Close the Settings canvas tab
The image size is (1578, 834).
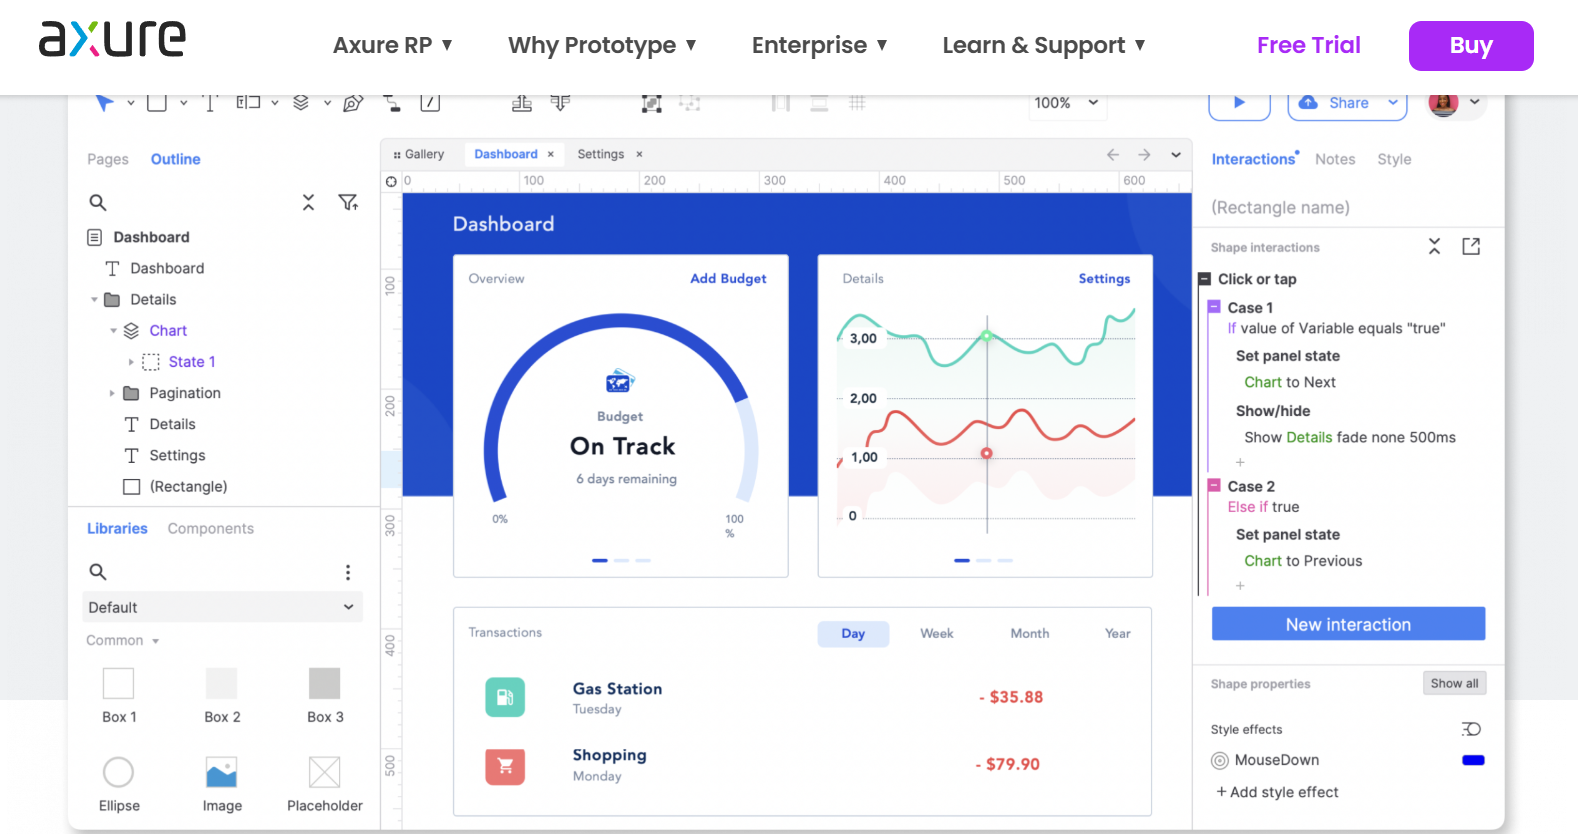tap(639, 154)
